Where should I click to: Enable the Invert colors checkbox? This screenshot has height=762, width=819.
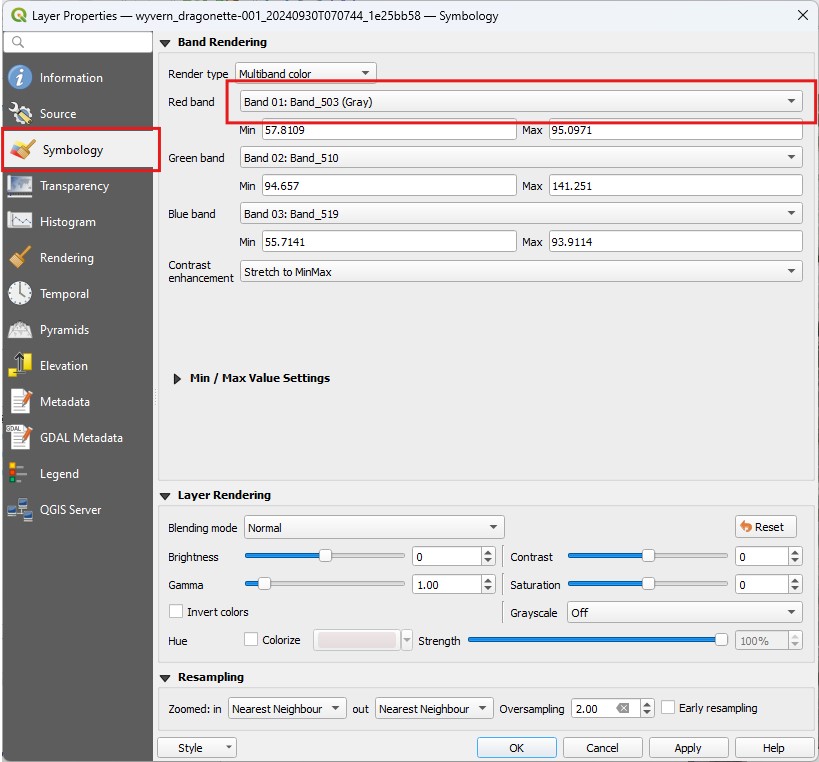coord(176,612)
